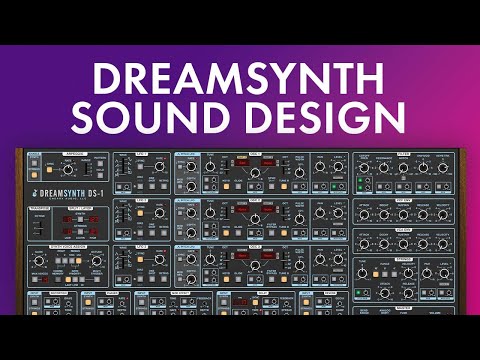
Task: Click the LFO 2 Rate knob
Action: (x=160, y=213)
